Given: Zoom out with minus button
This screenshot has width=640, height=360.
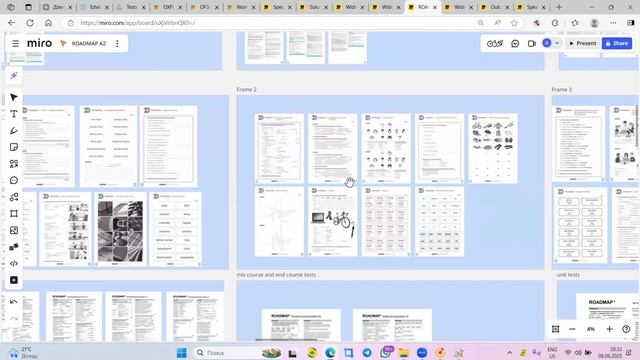Looking at the screenshot, I should pyautogui.click(x=572, y=329).
